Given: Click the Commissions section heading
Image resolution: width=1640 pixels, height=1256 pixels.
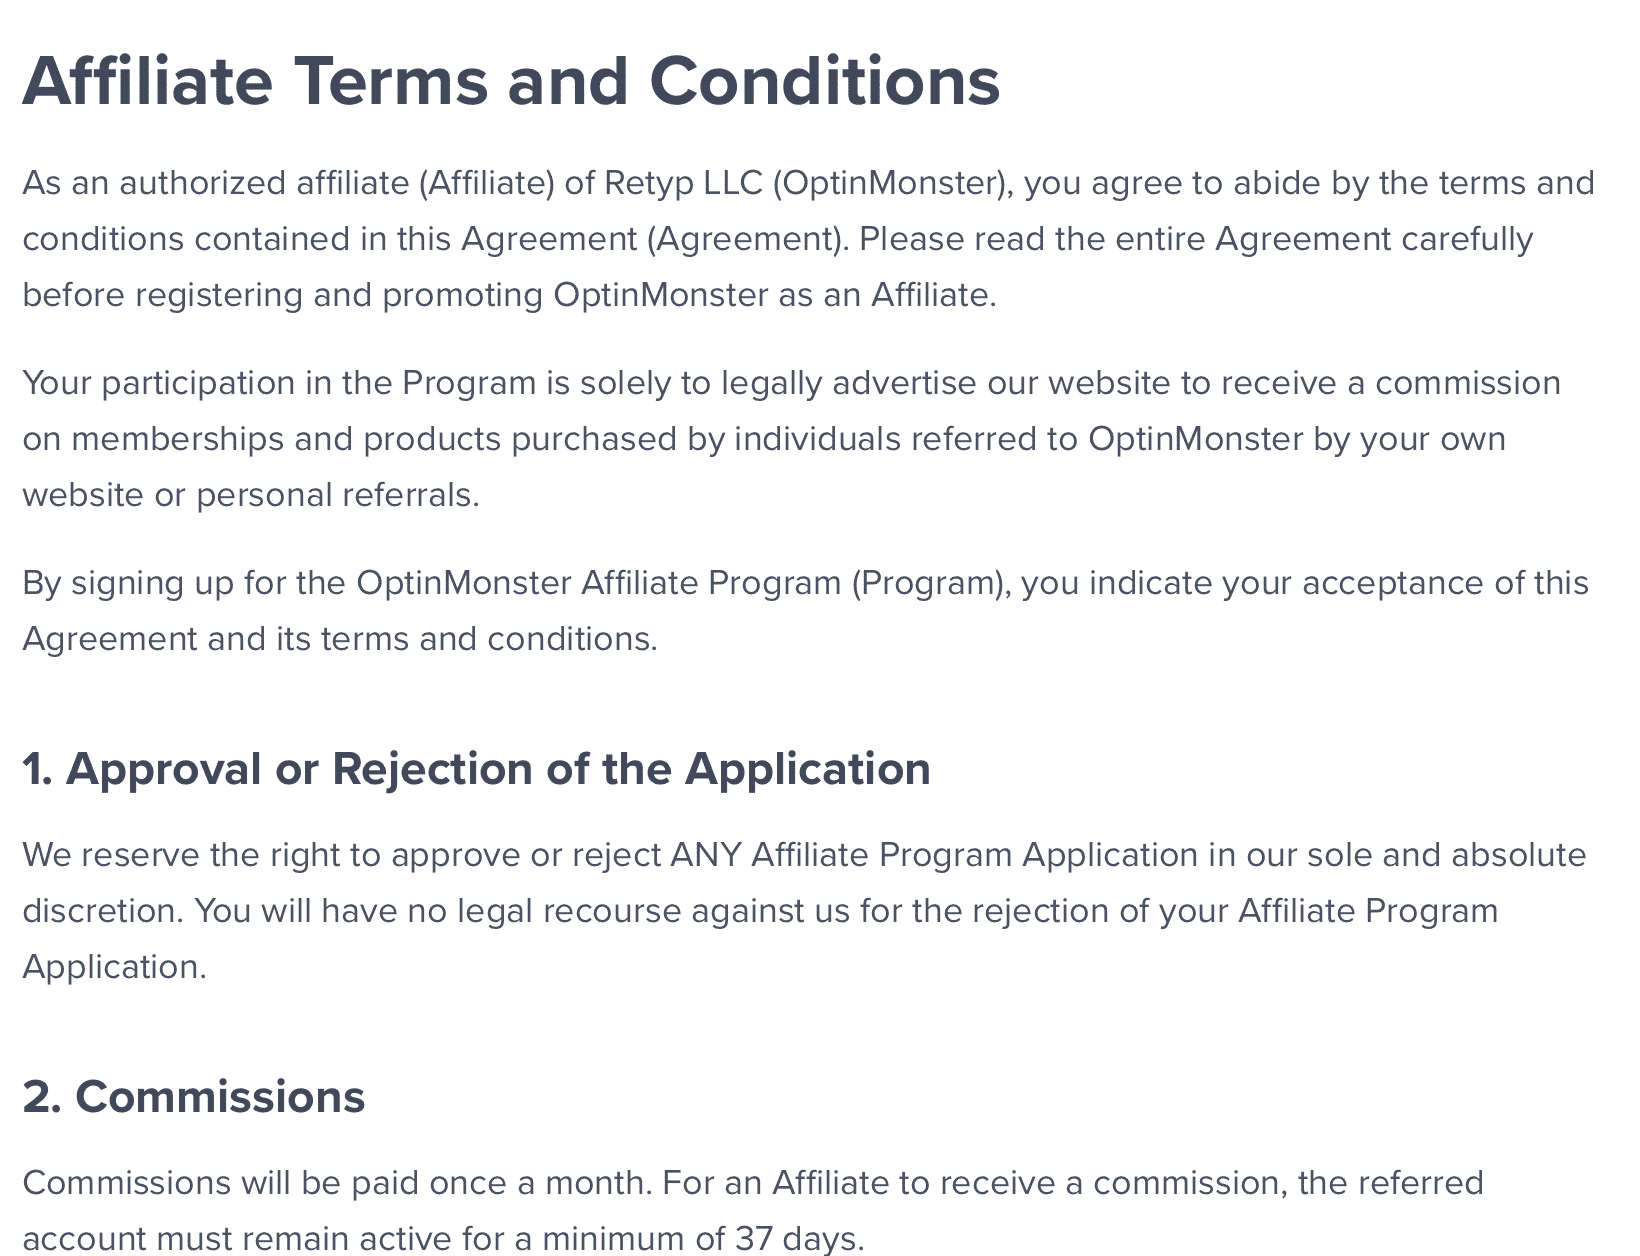Looking at the screenshot, I should (194, 1096).
